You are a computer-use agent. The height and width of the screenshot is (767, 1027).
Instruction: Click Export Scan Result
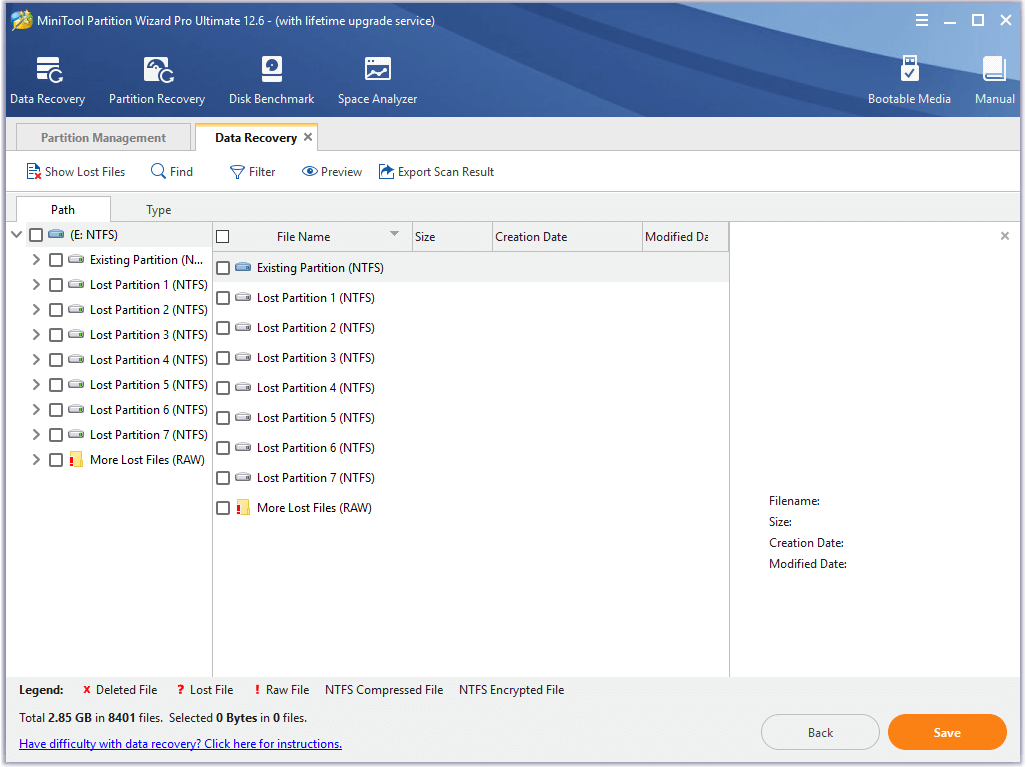point(436,172)
